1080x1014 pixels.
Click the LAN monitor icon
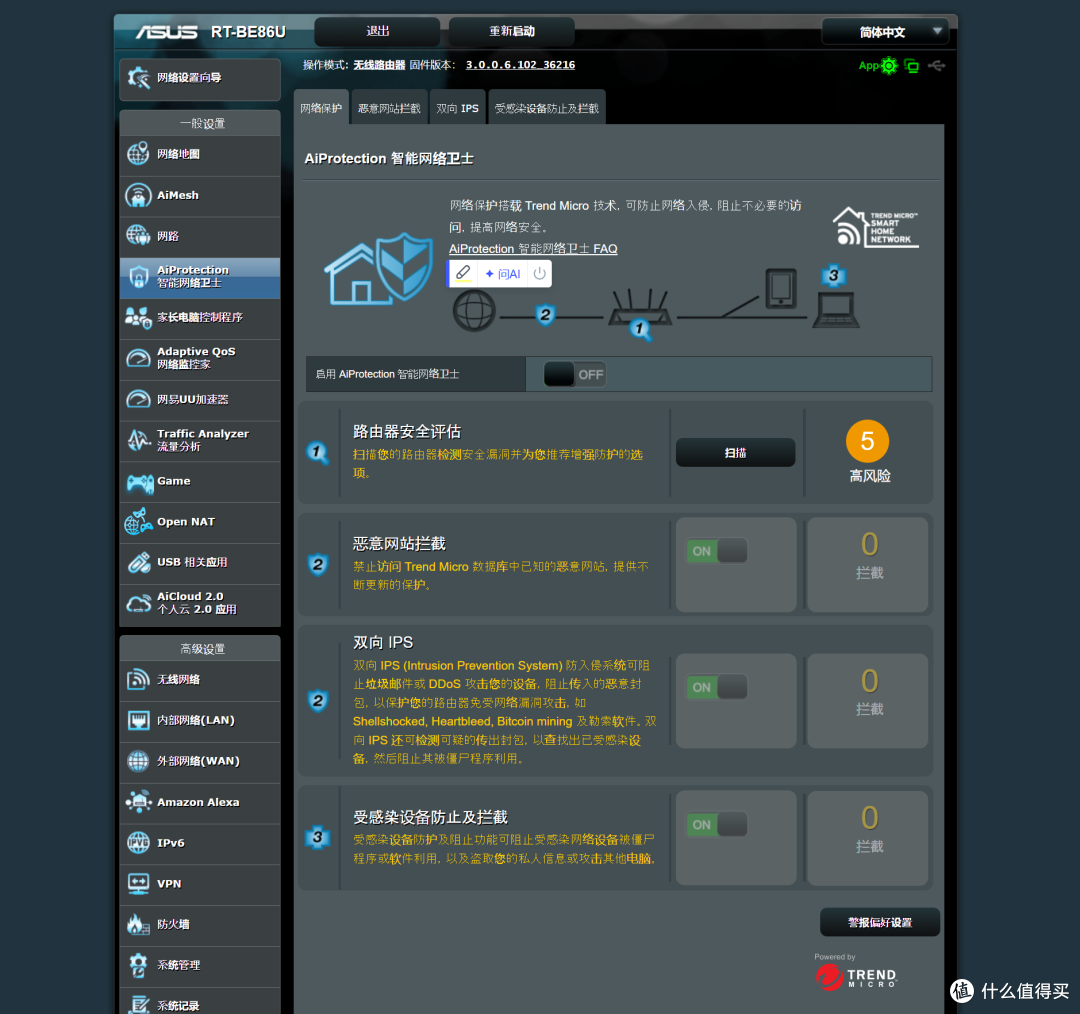tap(138, 721)
